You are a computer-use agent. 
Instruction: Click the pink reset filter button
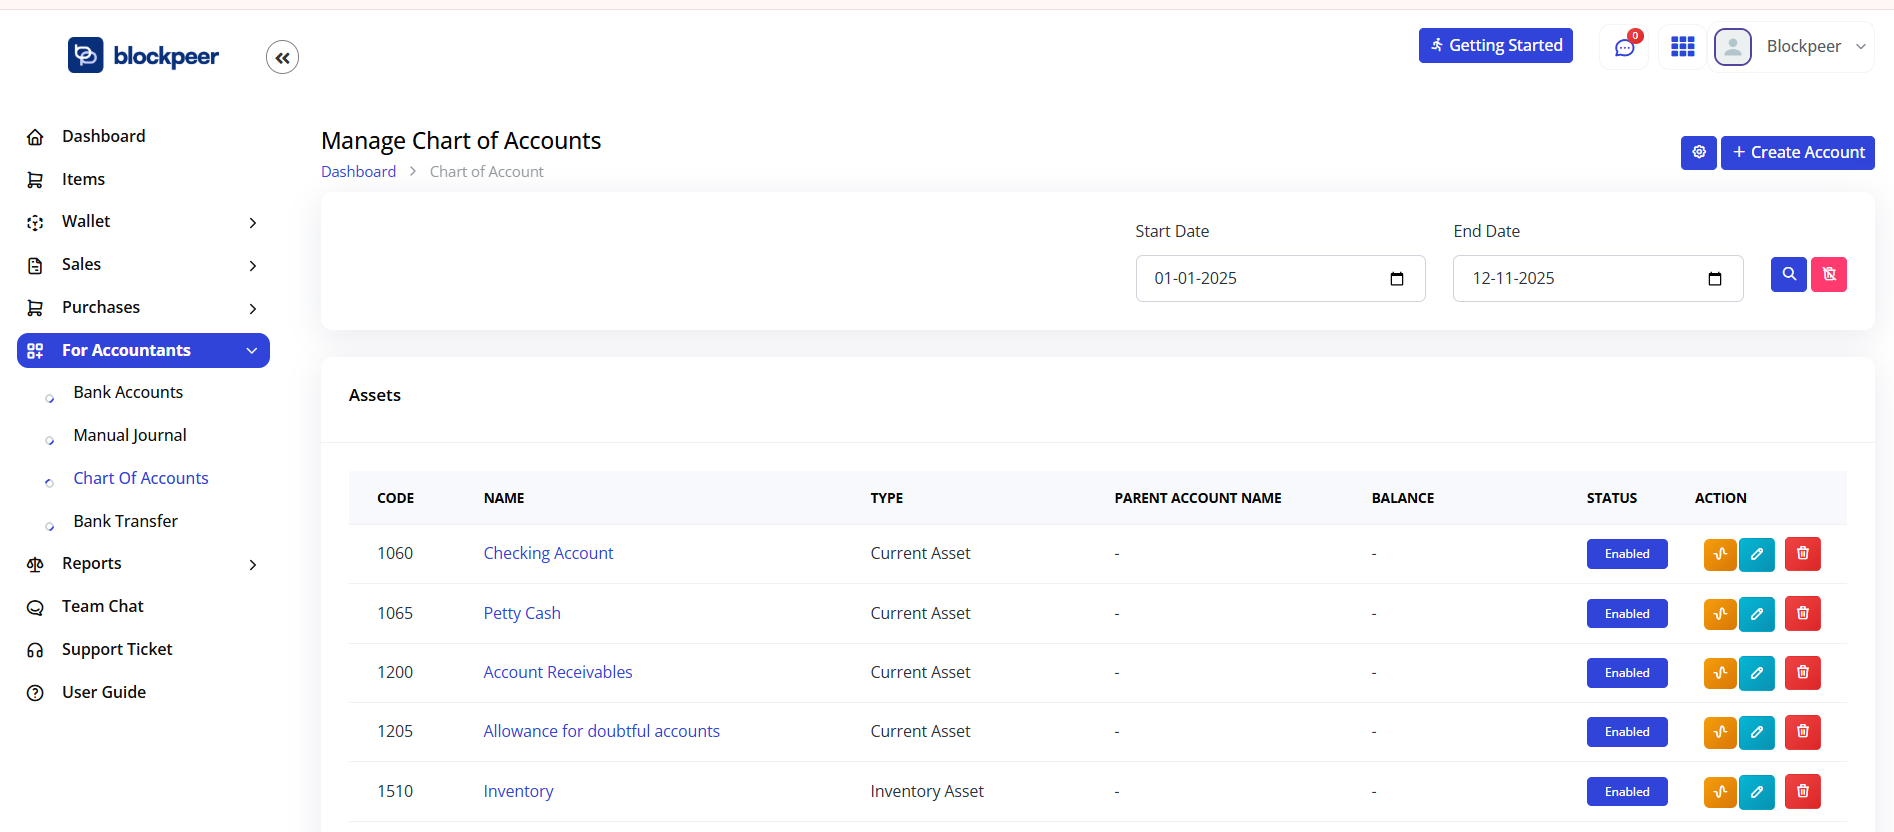1828,274
